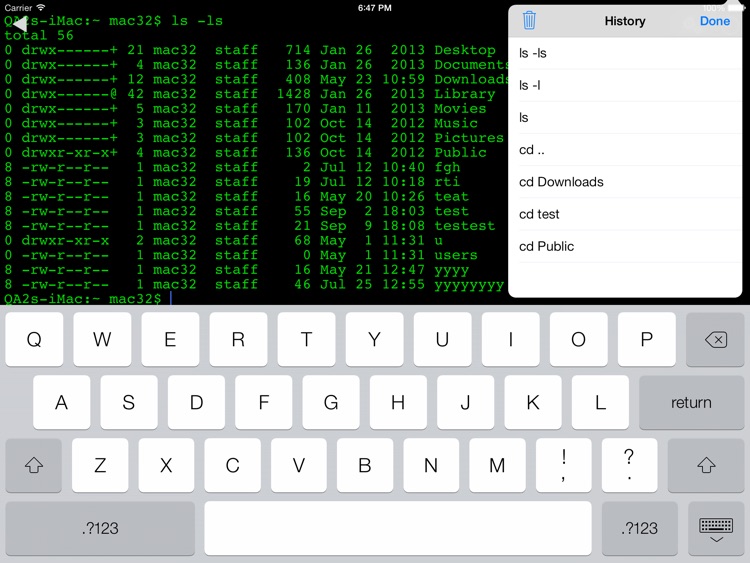Tap the P key
750x563 pixels.
[647, 340]
